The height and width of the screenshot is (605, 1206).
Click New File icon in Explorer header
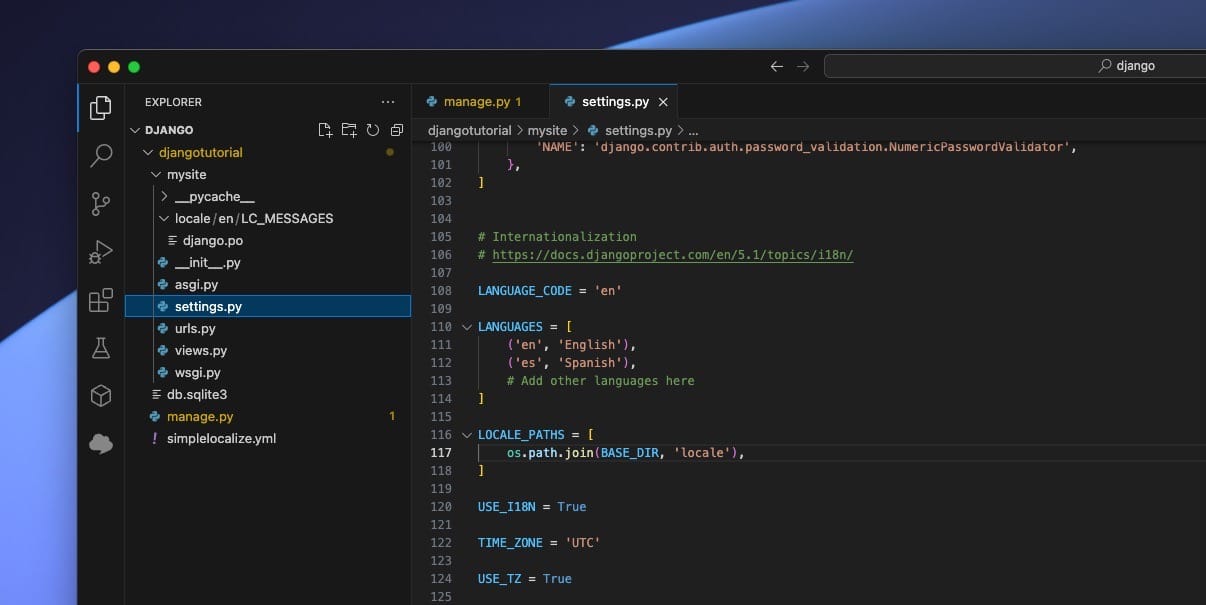tap(325, 130)
